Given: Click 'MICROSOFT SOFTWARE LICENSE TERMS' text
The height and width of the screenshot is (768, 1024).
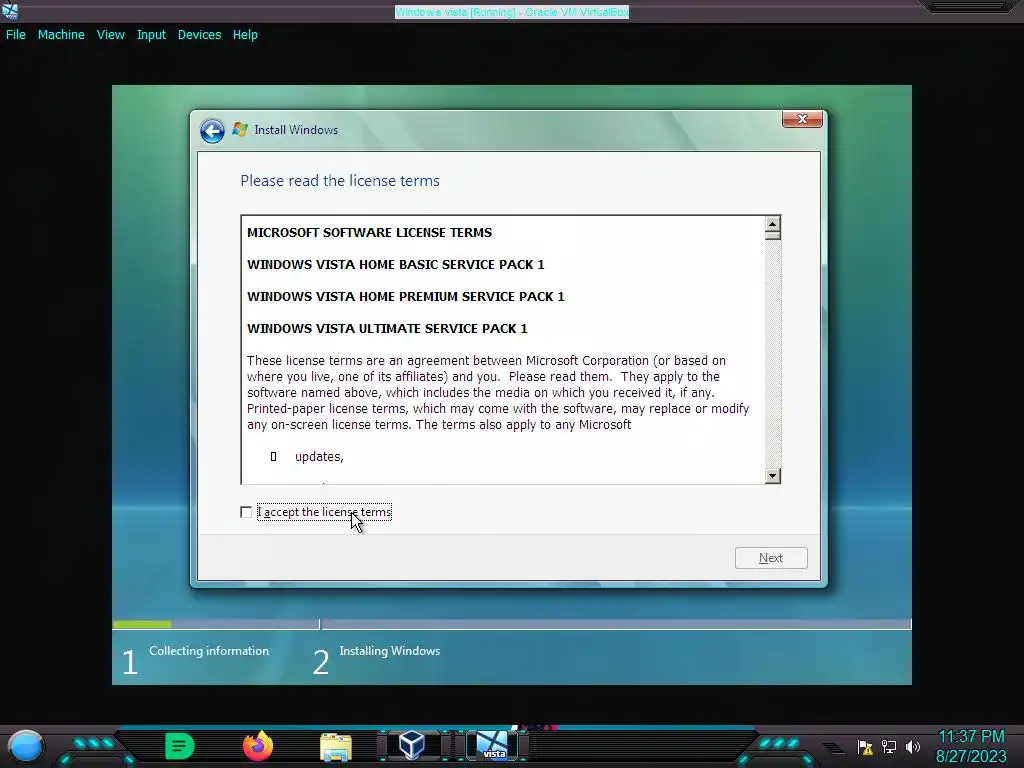Looking at the screenshot, I should click(x=370, y=232).
